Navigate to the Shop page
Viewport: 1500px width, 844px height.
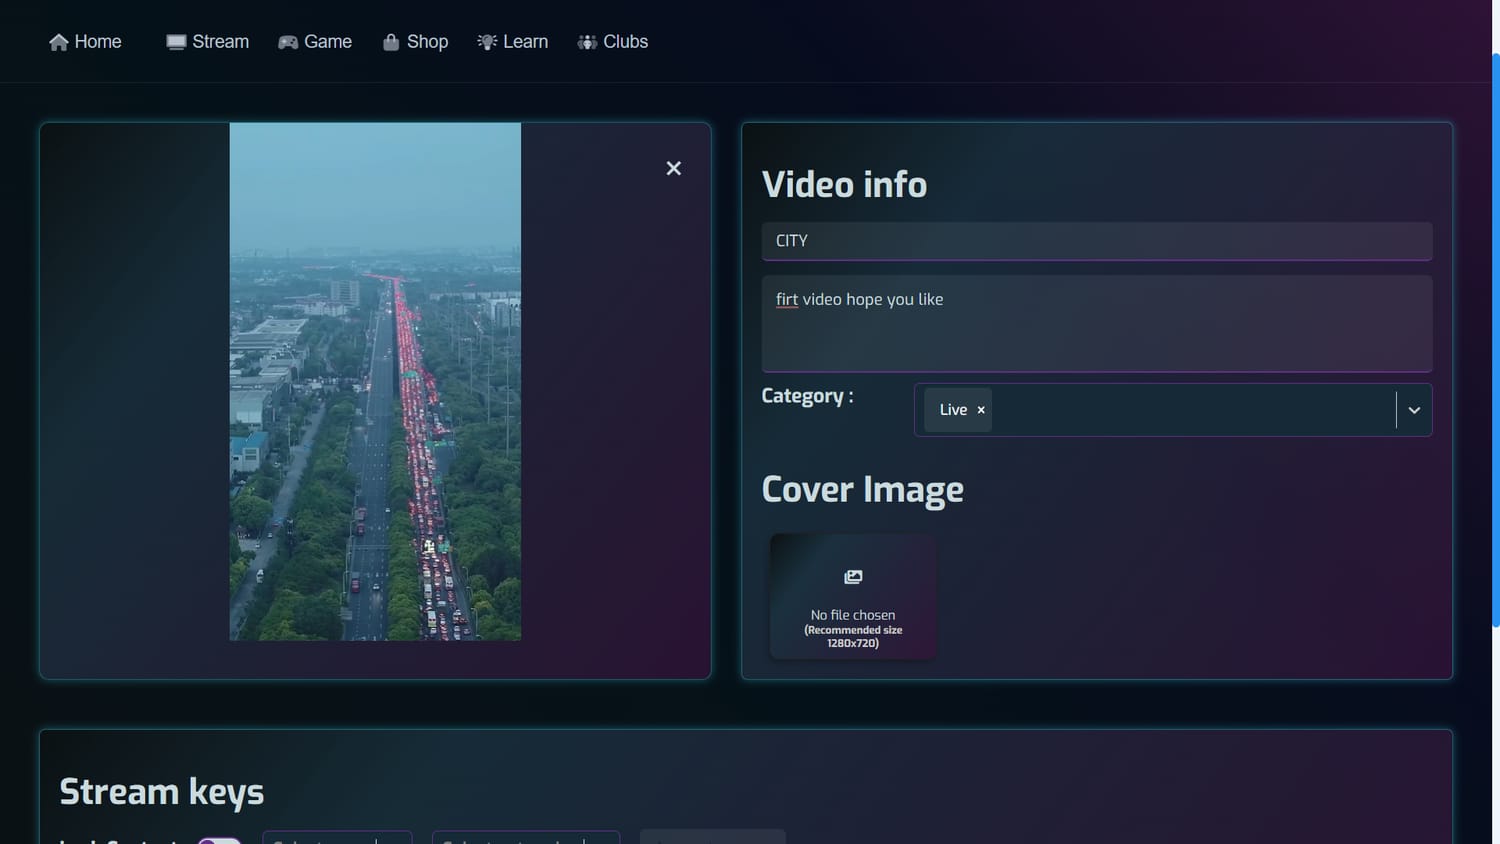[415, 42]
